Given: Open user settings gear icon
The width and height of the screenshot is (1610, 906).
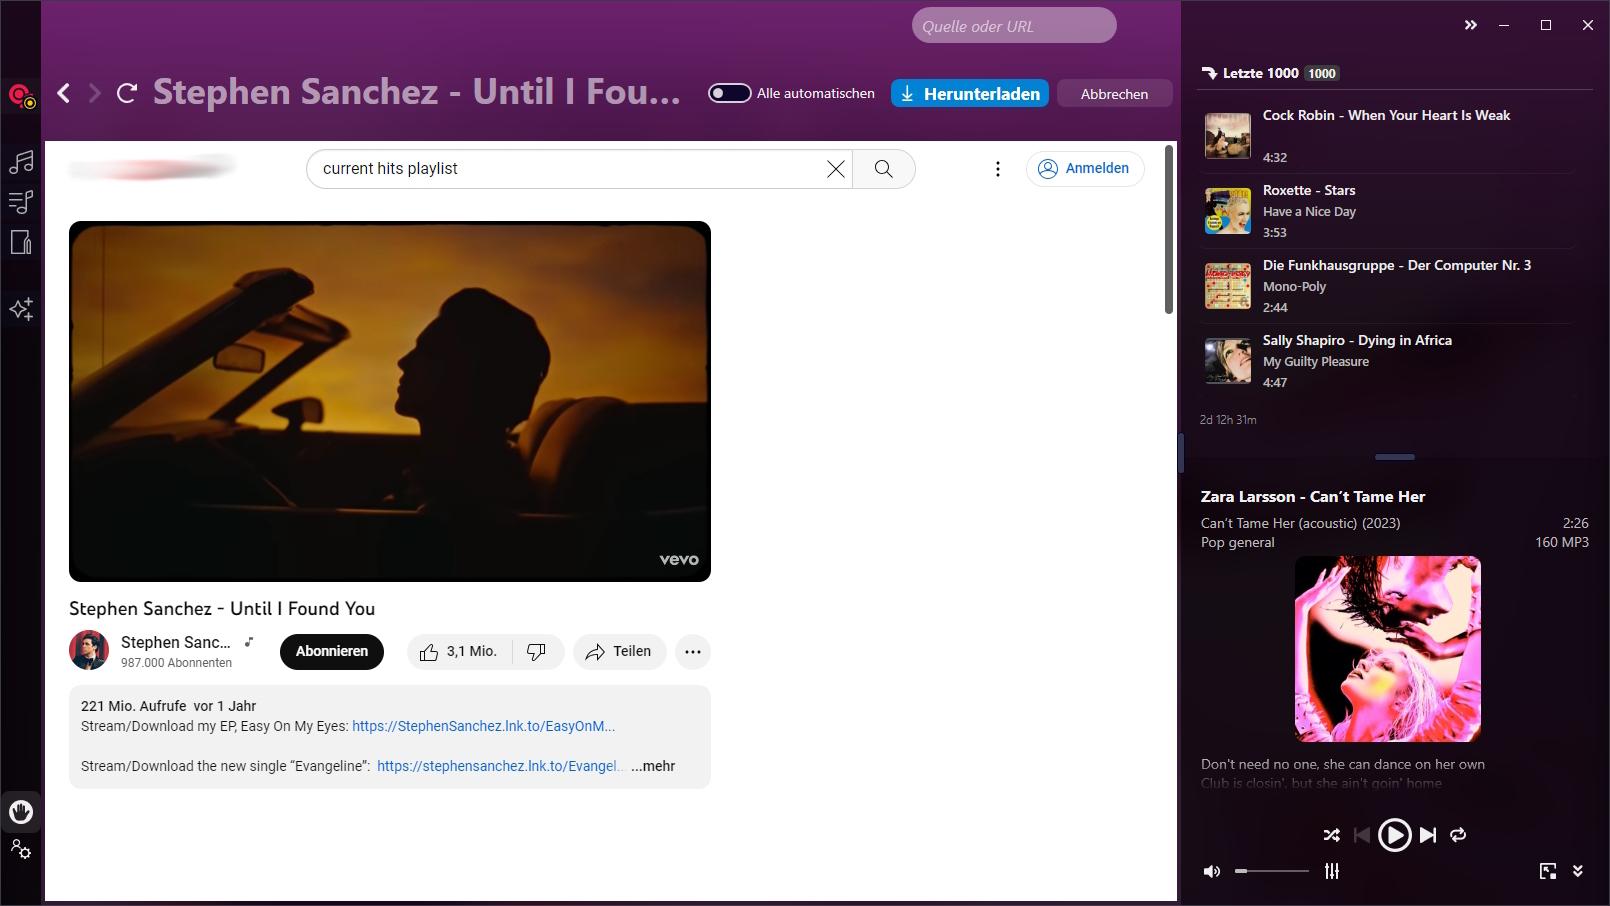Looking at the screenshot, I should pos(21,850).
